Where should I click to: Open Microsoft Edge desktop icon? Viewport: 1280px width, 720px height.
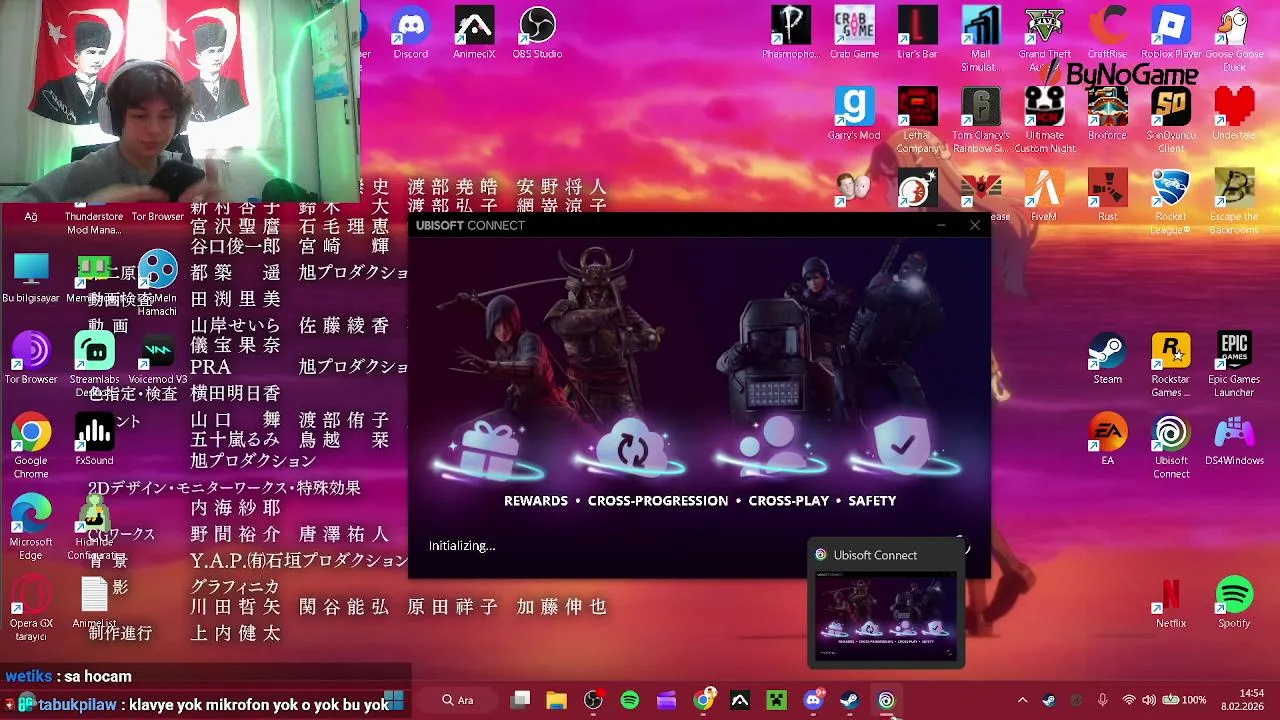coord(31,526)
